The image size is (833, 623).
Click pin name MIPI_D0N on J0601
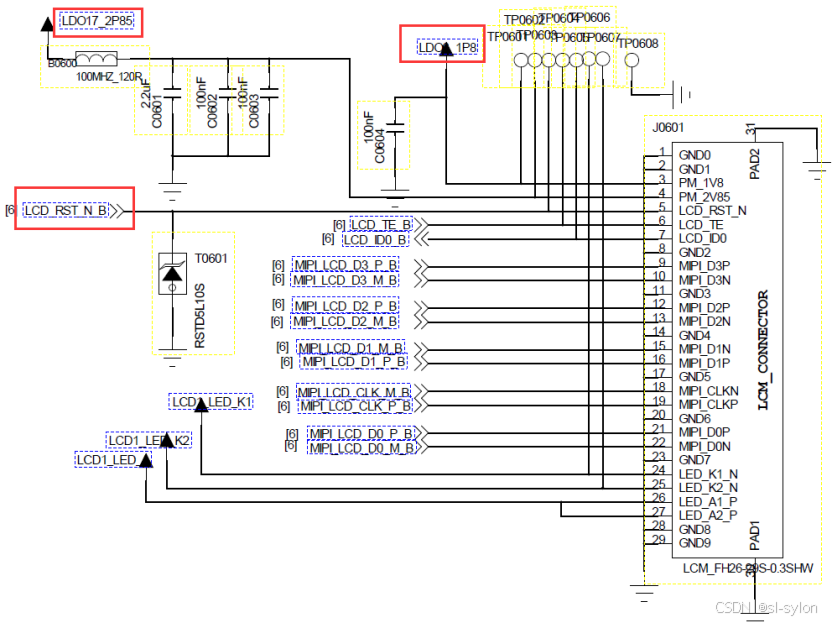point(705,447)
